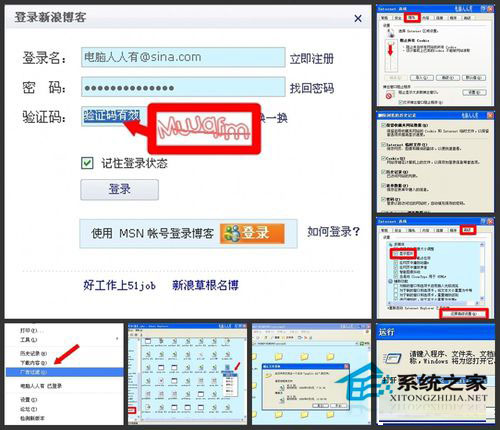Viewport: 500px width, 430px height.
Task: Toggle the 显示图片 checkbox in advanced settings
Action: click(395, 254)
